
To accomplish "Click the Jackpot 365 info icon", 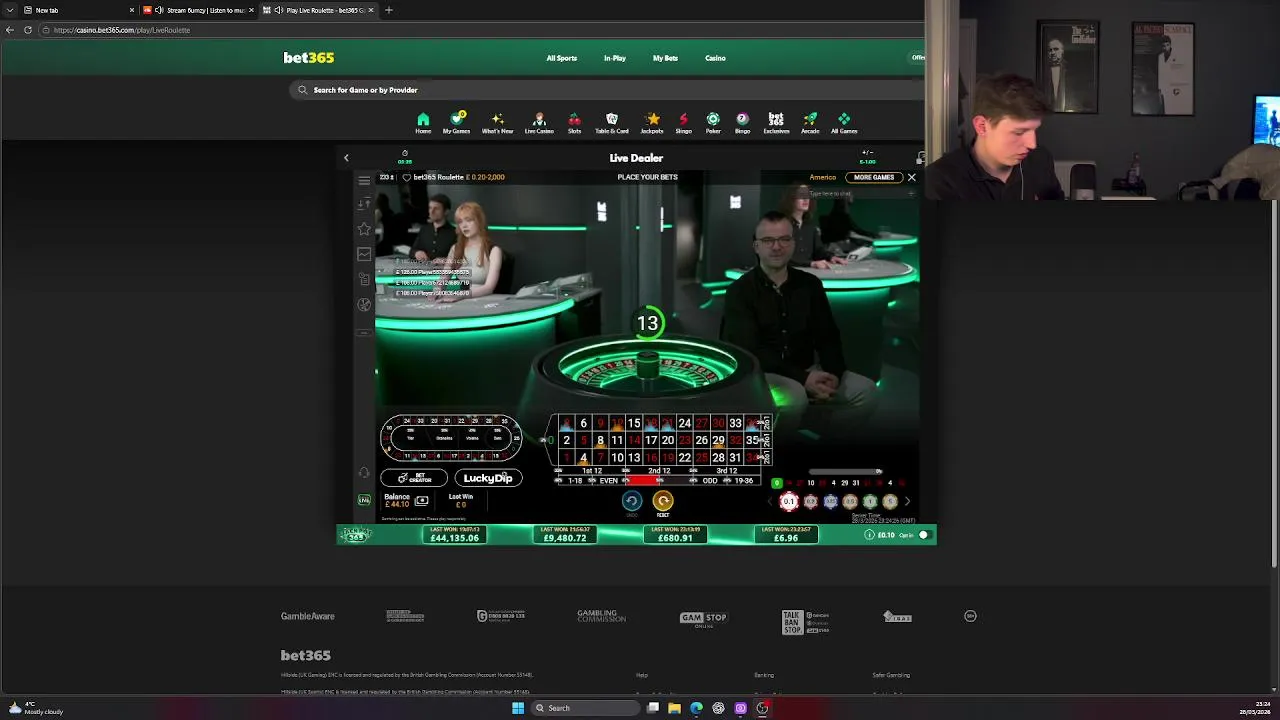I will point(869,535).
